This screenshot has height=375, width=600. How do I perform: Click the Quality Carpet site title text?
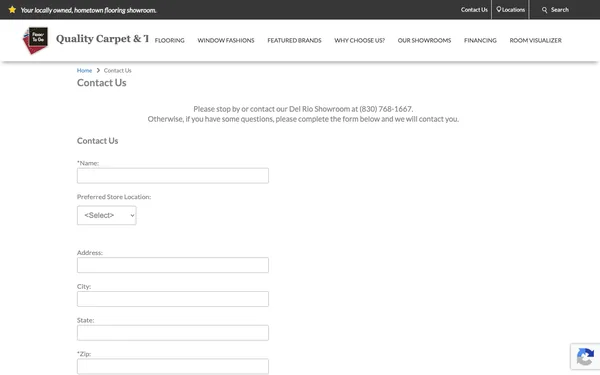[x=102, y=39]
